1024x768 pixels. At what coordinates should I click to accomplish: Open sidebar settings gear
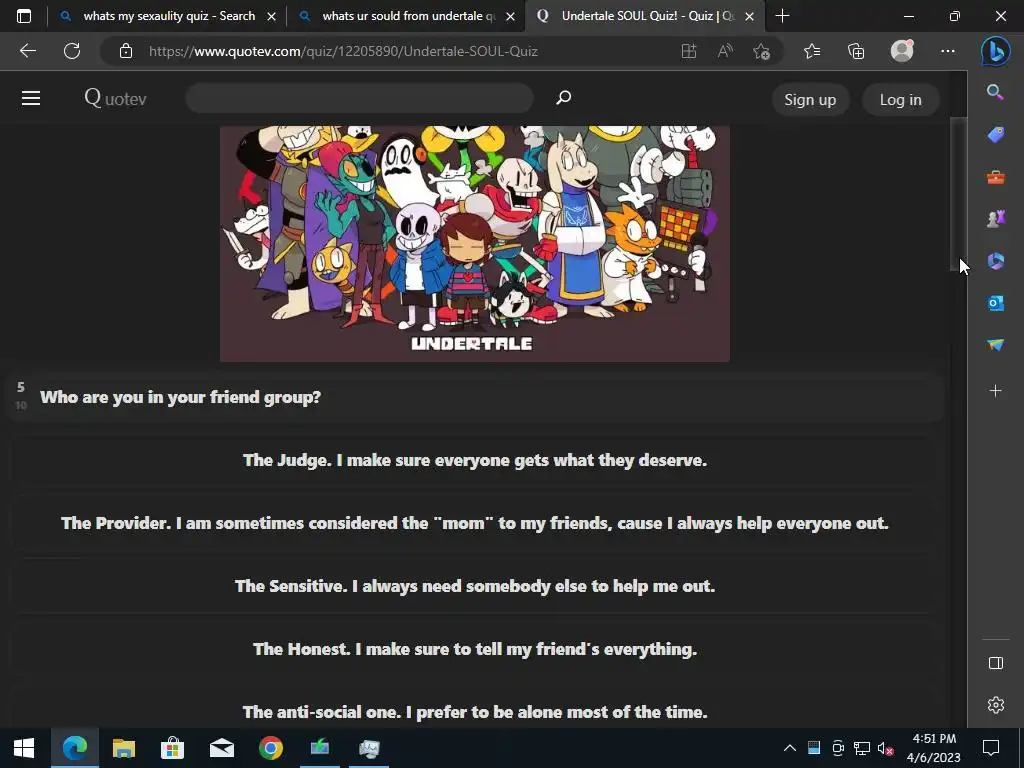[x=995, y=705]
